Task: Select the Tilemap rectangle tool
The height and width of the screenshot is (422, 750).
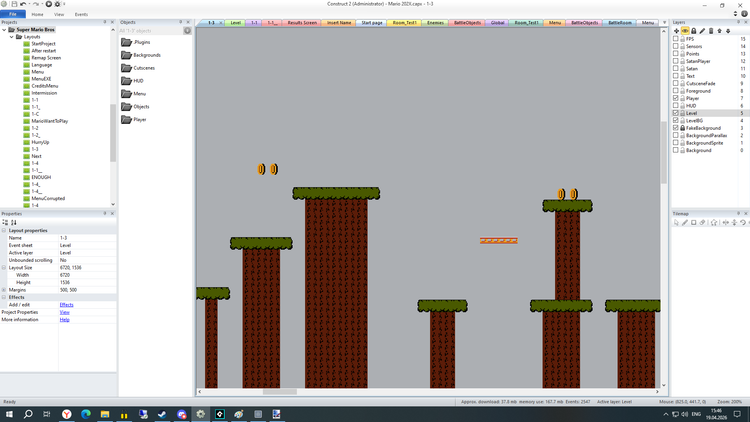Action: pyautogui.click(x=694, y=222)
